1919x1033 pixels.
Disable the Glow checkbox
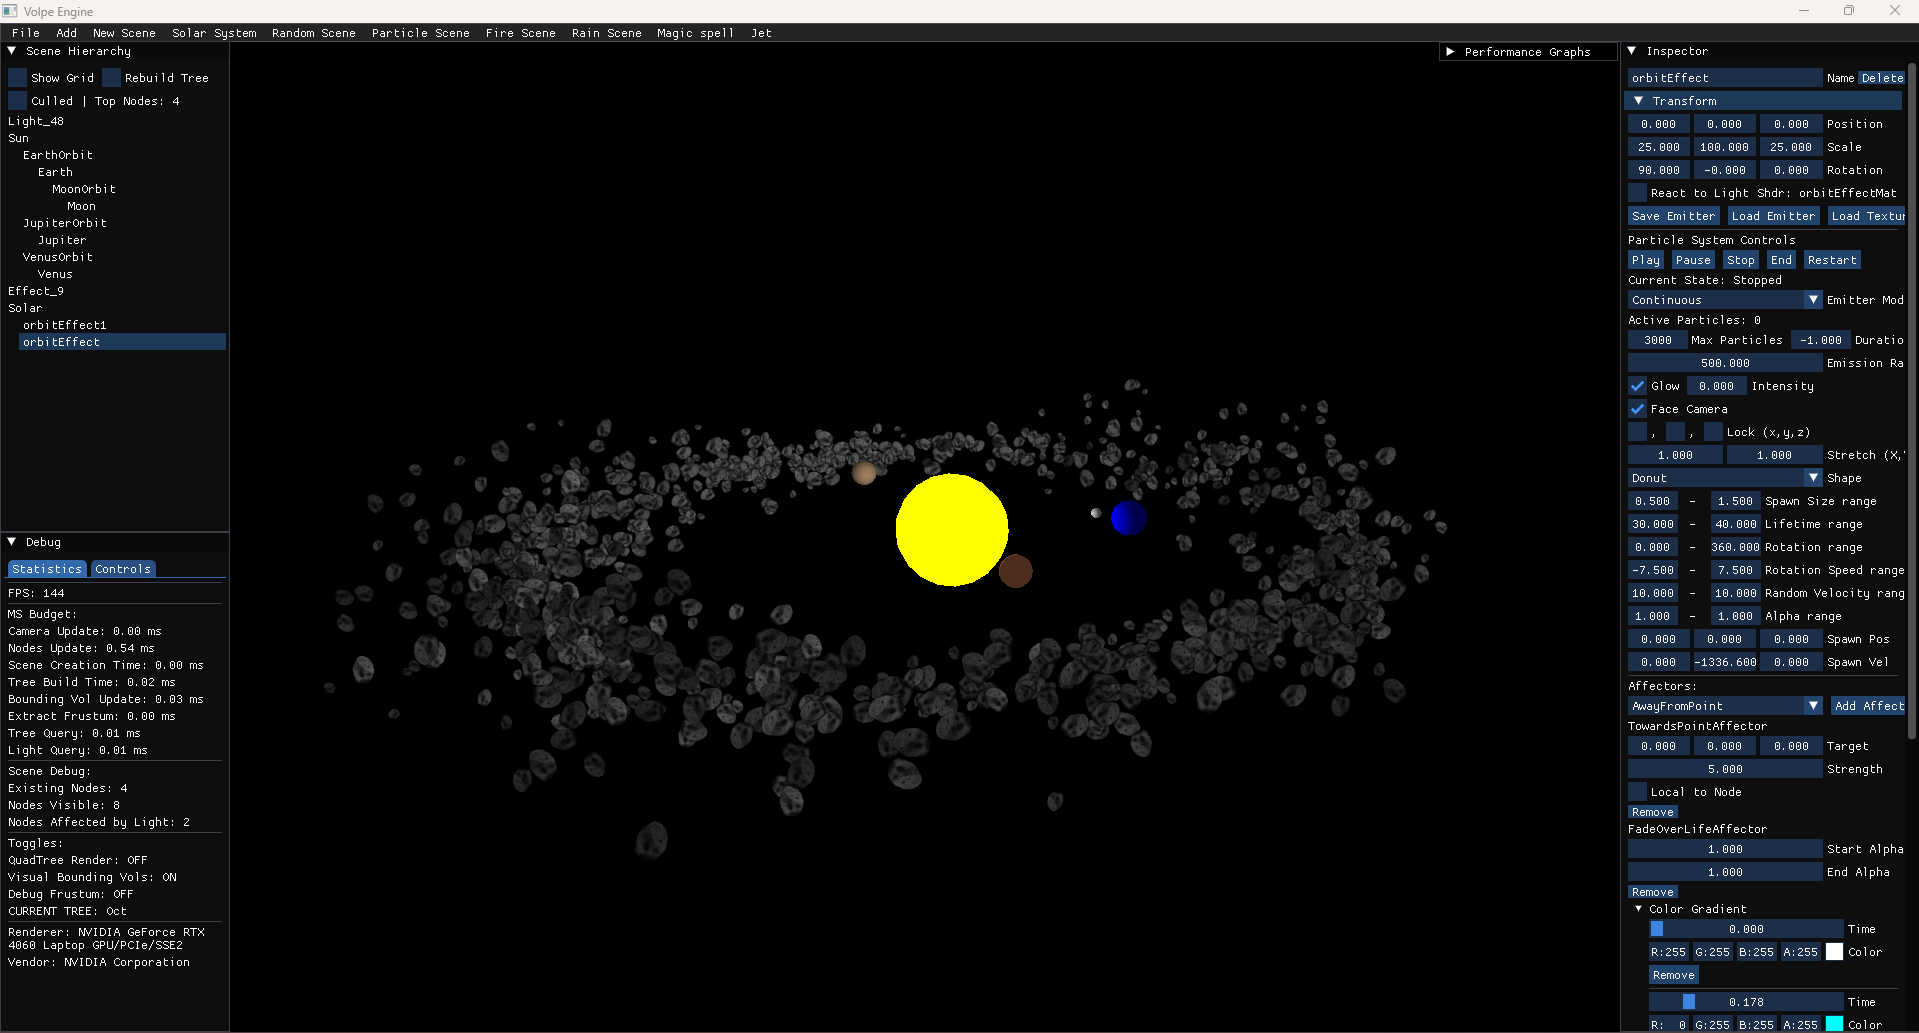click(1637, 385)
